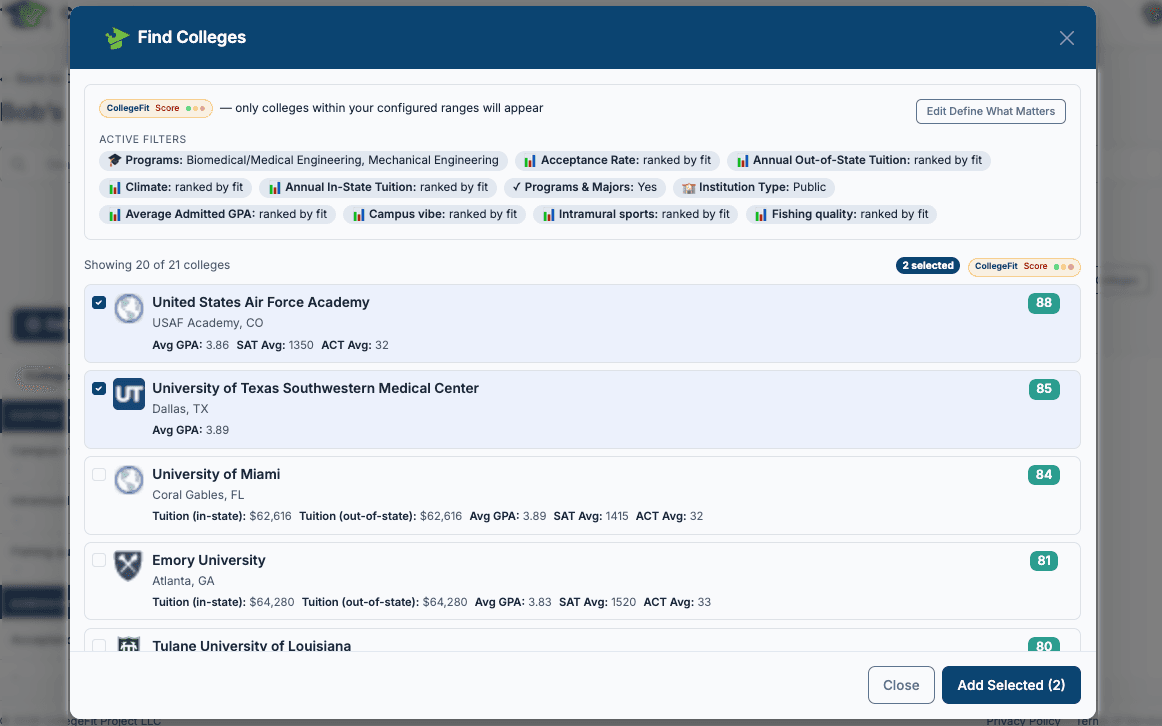Uncheck University of Texas Southwestern checkbox
The width and height of the screenshot is (1162, 726).
99,388
